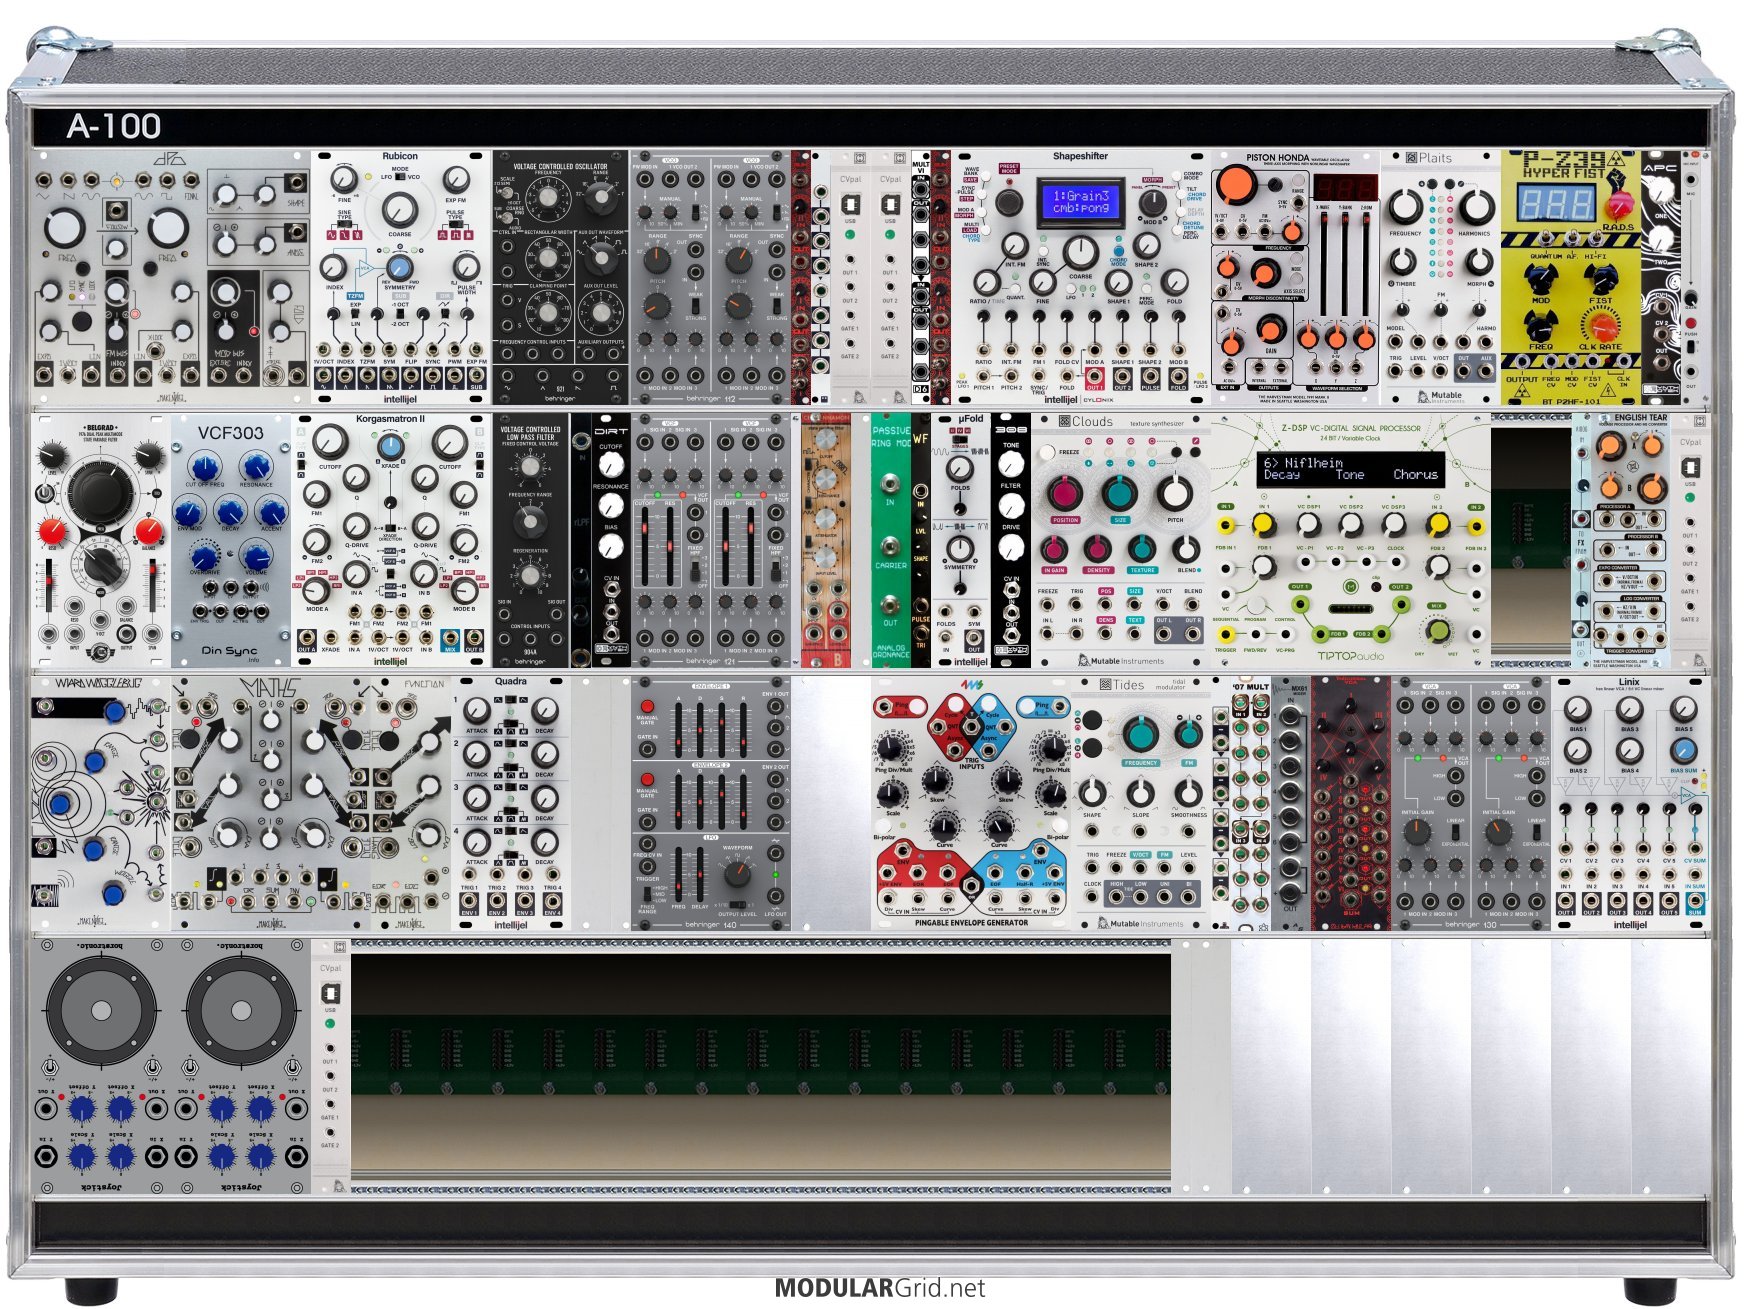Click the large orange knob on Piston Honda

(x=1237, y=183)
